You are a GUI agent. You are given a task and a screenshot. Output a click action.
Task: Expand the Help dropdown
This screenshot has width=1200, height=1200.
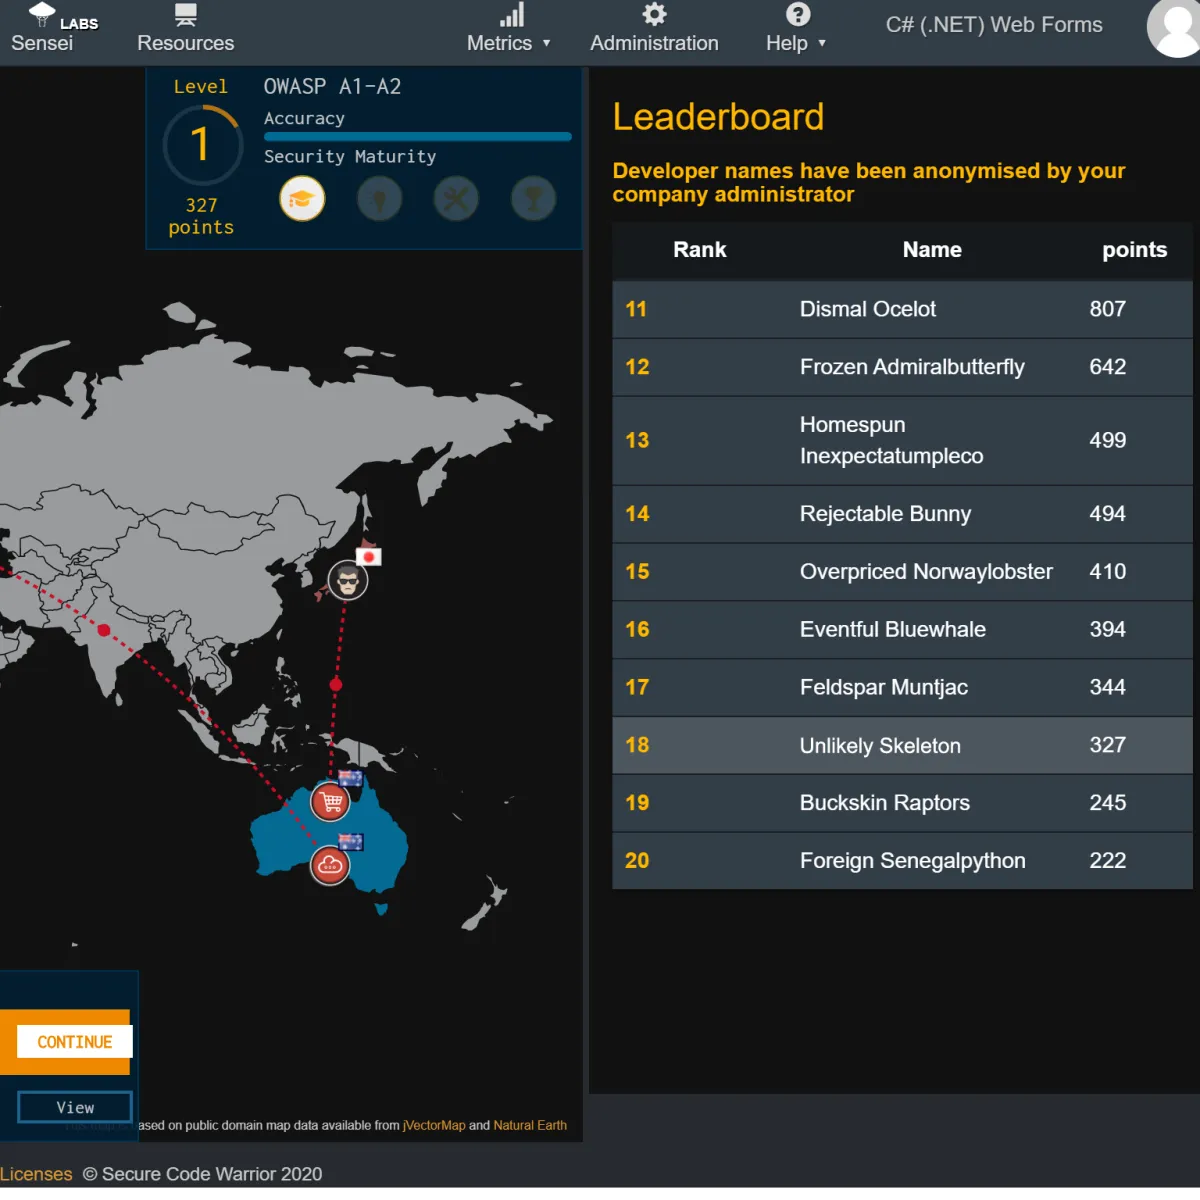(795, 43)
